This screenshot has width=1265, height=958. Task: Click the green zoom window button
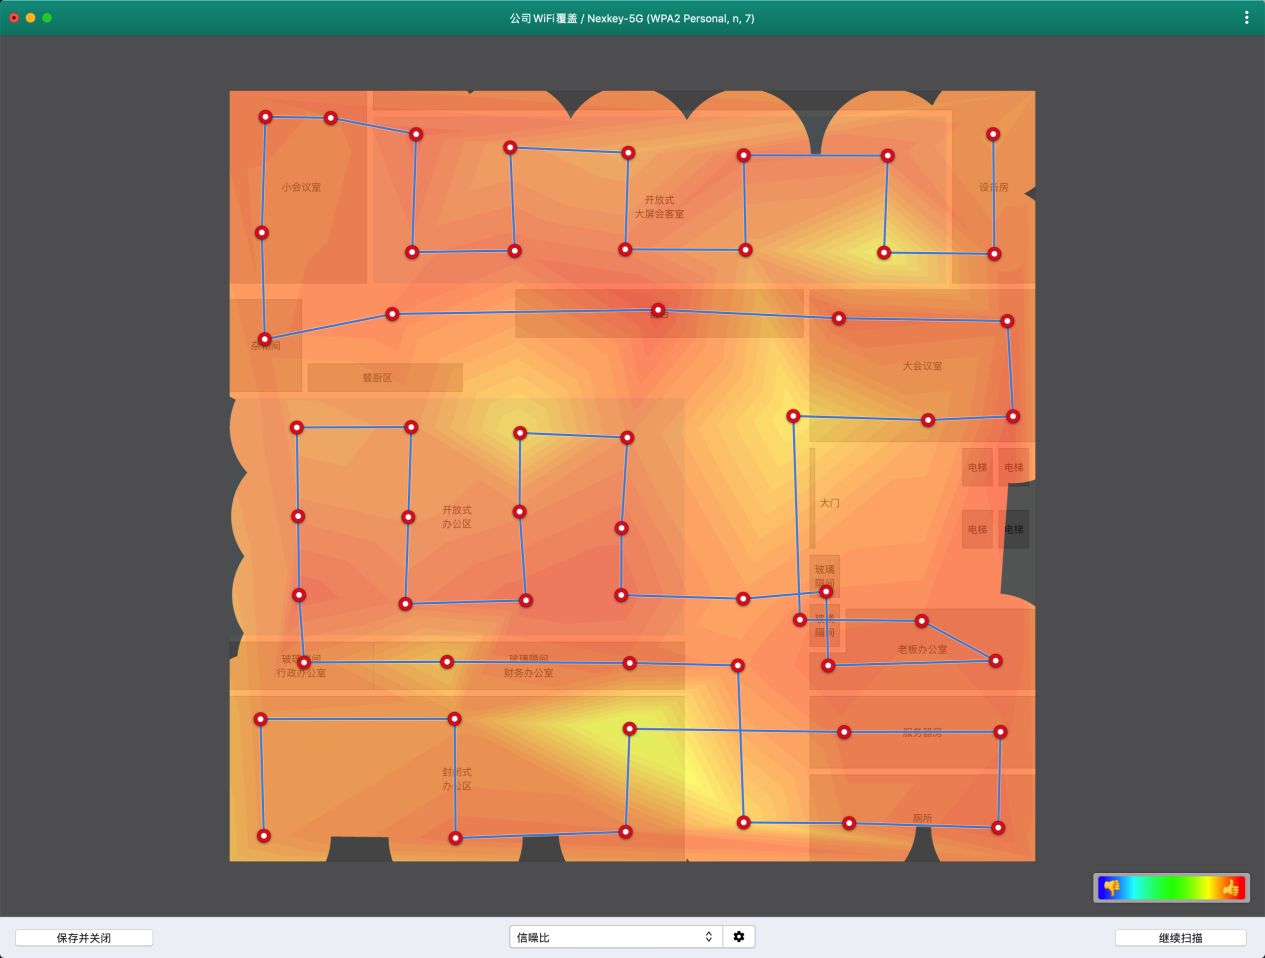pyautogui.click(x=47, y=18)
